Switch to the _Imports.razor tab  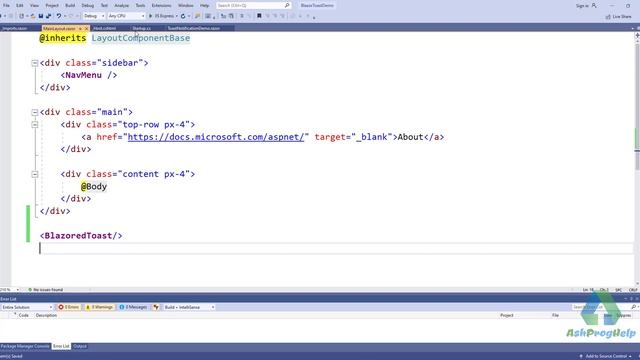(x=15, y=28)
